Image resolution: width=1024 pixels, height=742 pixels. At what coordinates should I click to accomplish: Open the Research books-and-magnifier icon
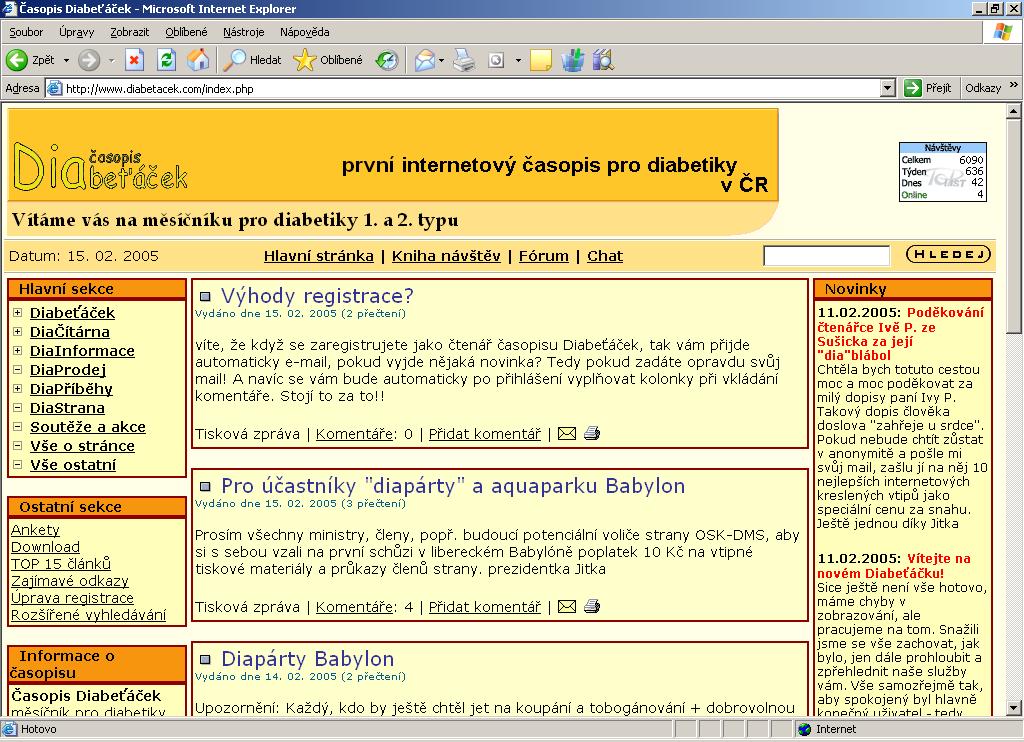604,60
